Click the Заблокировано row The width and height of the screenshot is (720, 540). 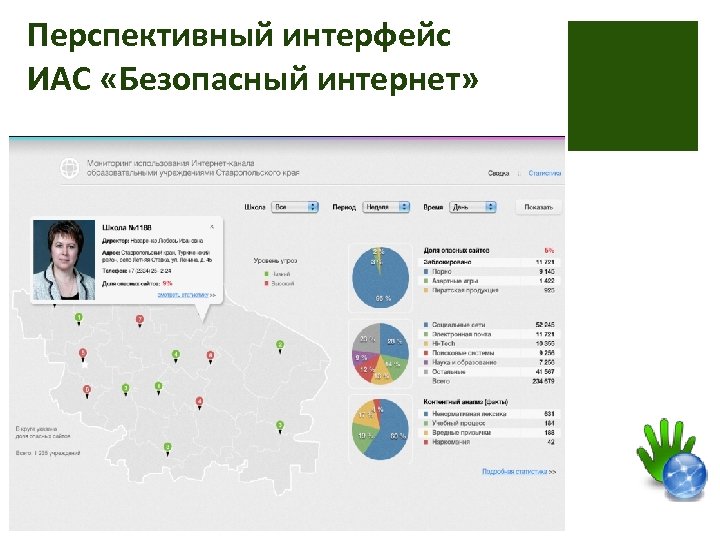click(x=489, y=262)
